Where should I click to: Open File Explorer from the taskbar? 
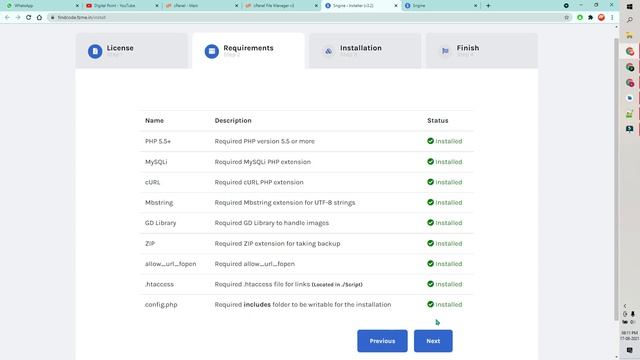630,36
